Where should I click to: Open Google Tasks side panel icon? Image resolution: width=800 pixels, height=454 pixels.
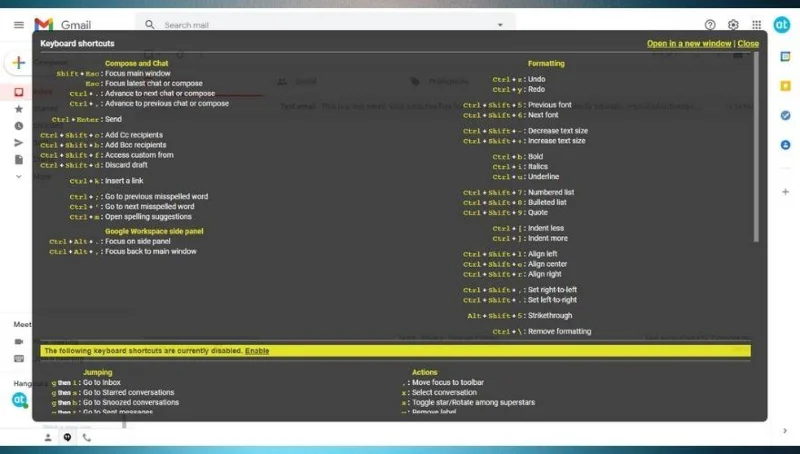(x=785, y=116)
